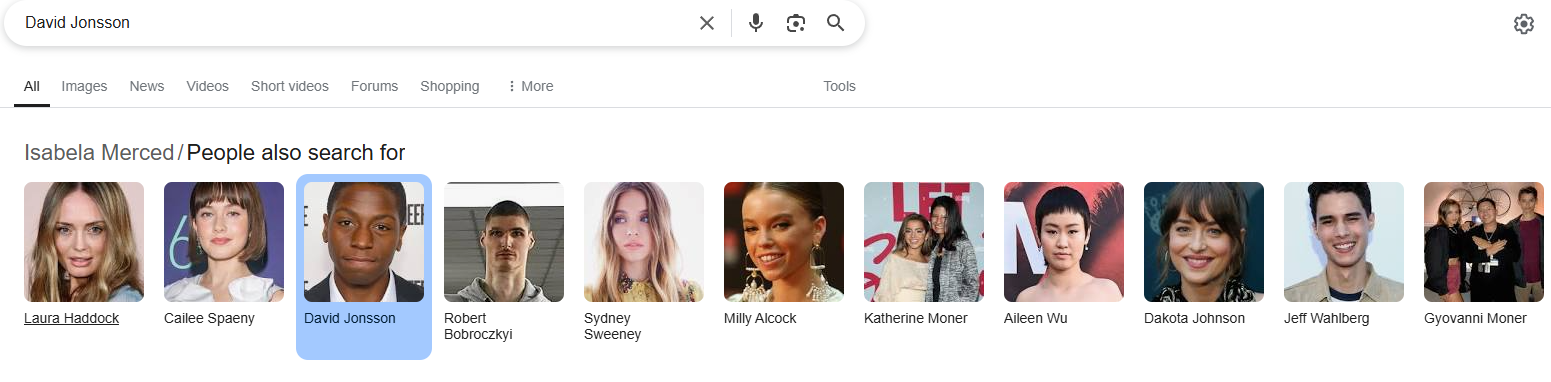Open the Videos tab
The width and height of the screenshot is (1551, 382).
tap(207, 86)
